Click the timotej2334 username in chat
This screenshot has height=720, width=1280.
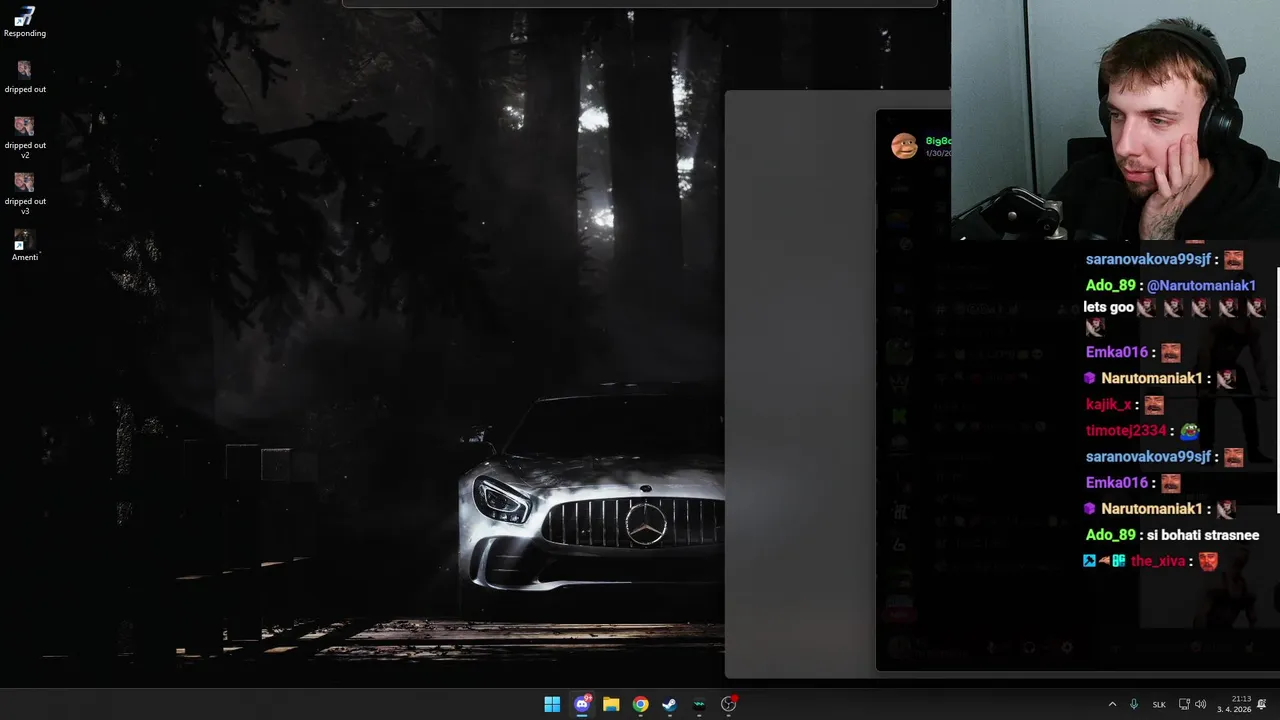pos(1126,431)
